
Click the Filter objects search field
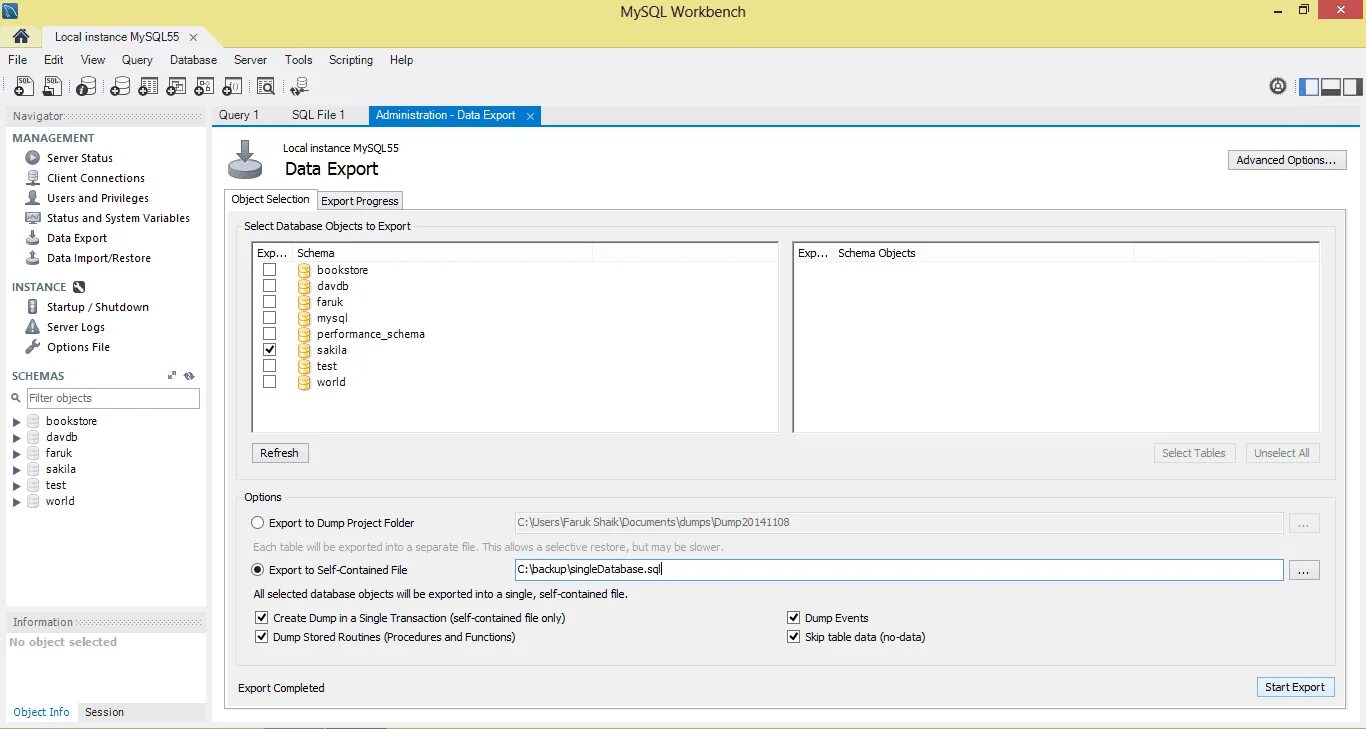(x=113, y=398)
